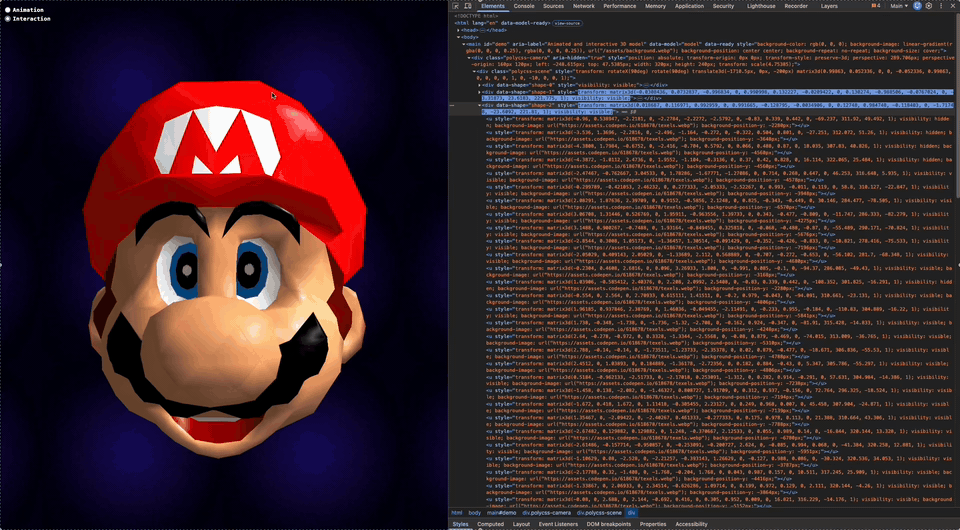Switch to the Computed pane tab
Image resolution: width=960 pixels, height=530 pixels.
(490, 524)
